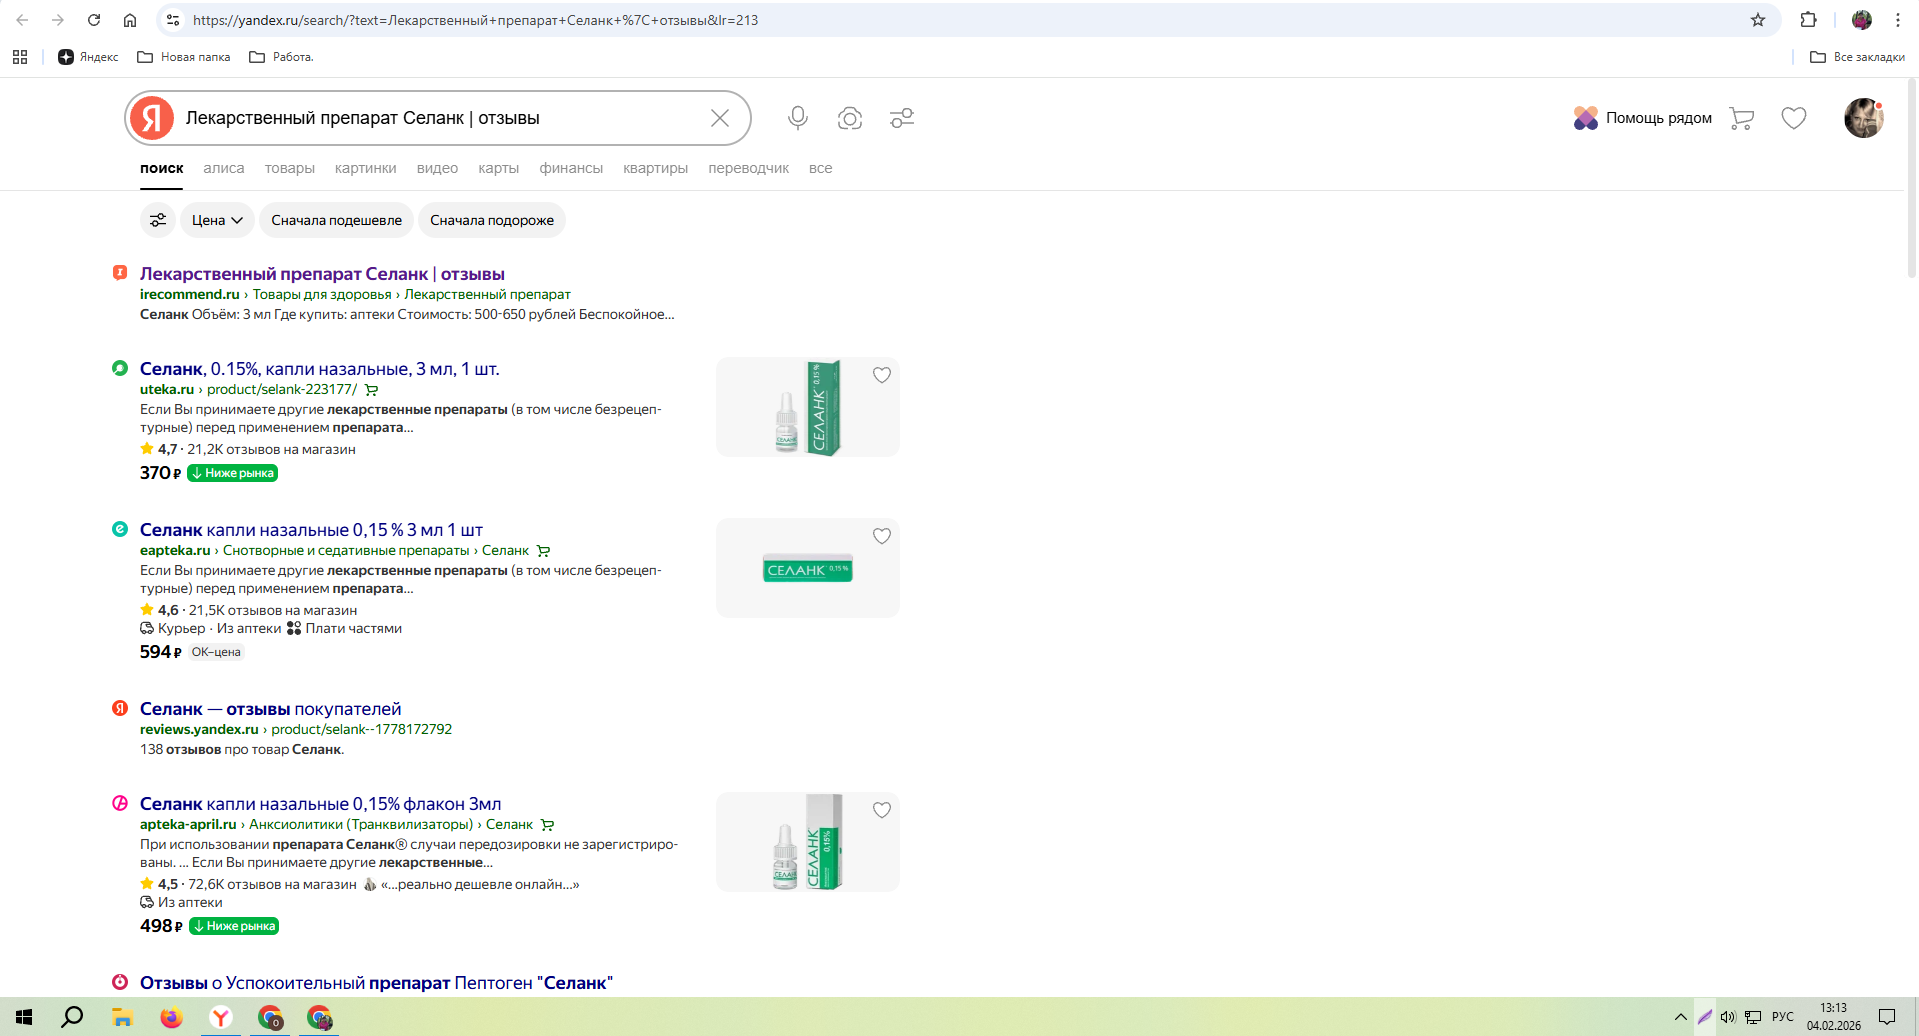Expand hidden system tray icons chevron

(x=1680, y=1017)
